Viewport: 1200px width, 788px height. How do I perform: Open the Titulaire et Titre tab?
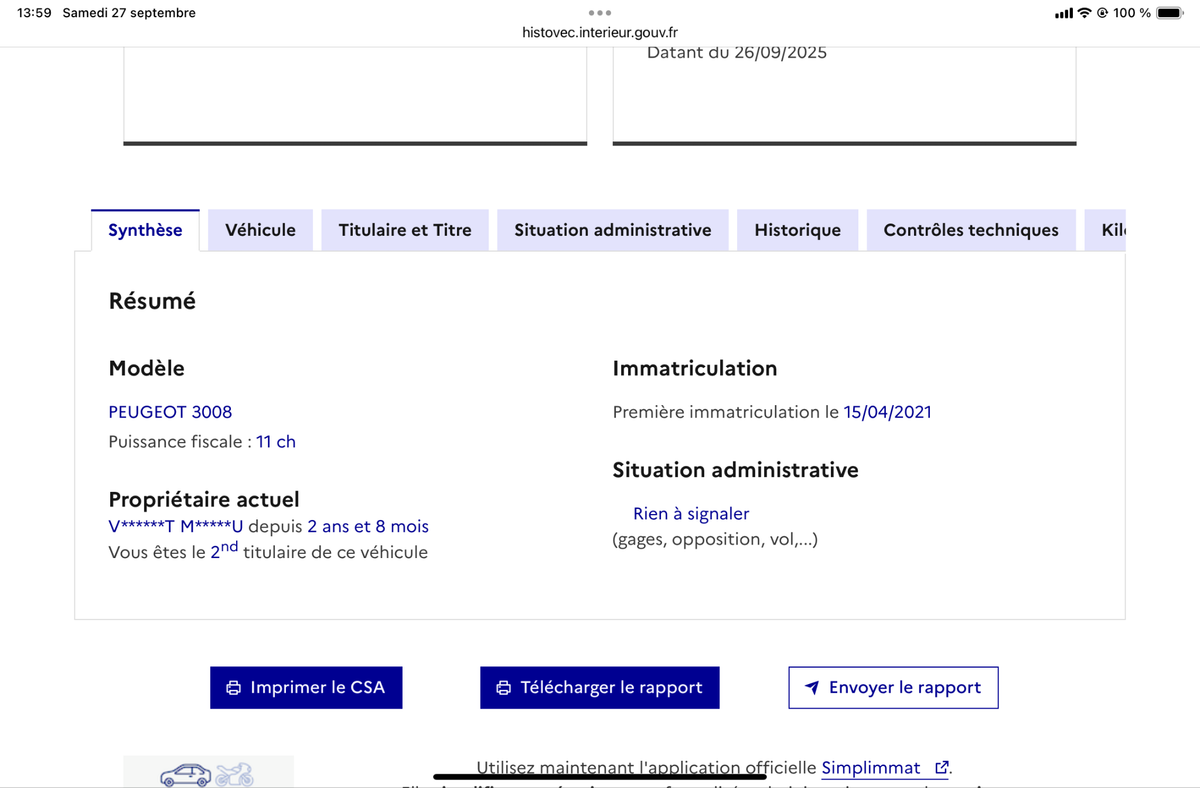click(405, 230)
